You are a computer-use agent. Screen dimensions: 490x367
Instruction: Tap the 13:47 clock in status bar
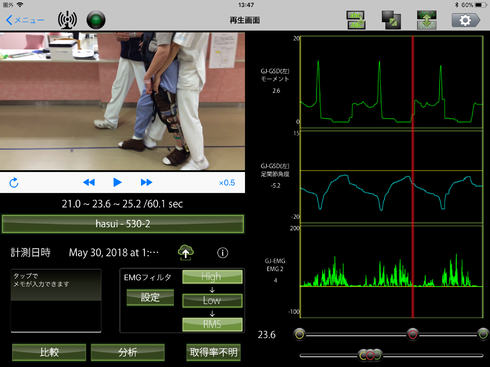click(x=246, y=5)
